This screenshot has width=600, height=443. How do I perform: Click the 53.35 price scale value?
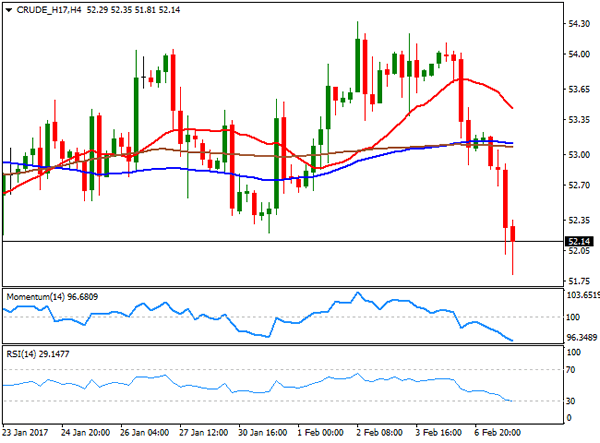[579, 120]
